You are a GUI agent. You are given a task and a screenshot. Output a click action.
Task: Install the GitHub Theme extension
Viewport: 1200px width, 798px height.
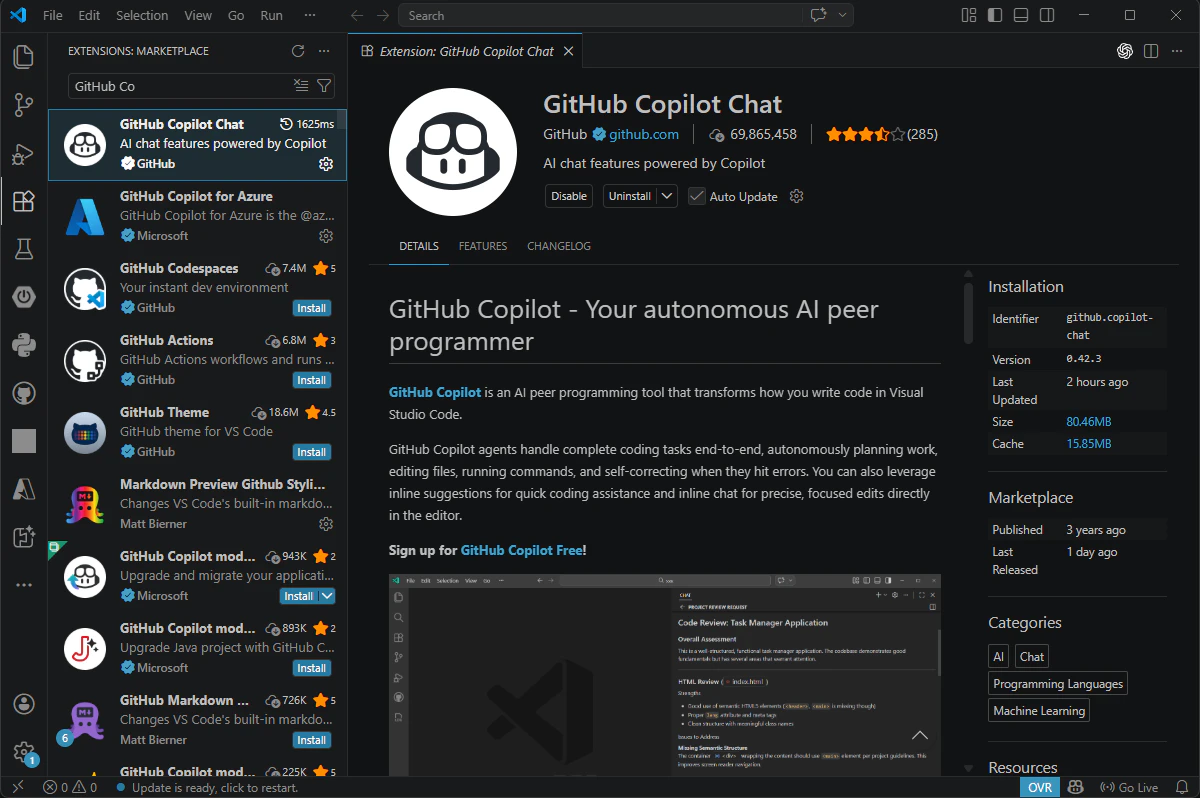coord(312,452)
